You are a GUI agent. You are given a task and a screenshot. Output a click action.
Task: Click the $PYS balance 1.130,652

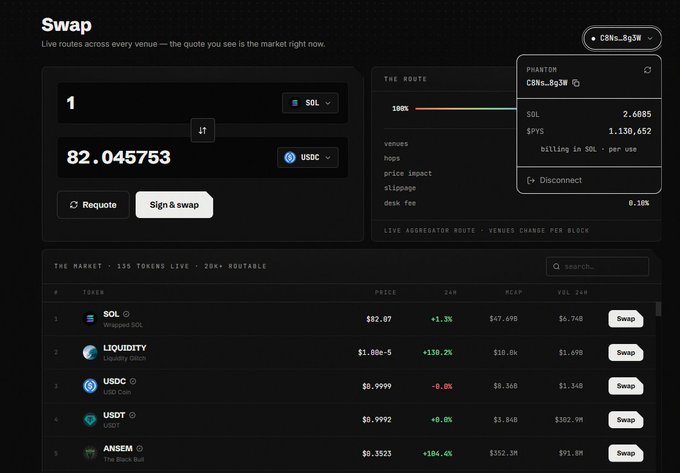click(630, 131)
